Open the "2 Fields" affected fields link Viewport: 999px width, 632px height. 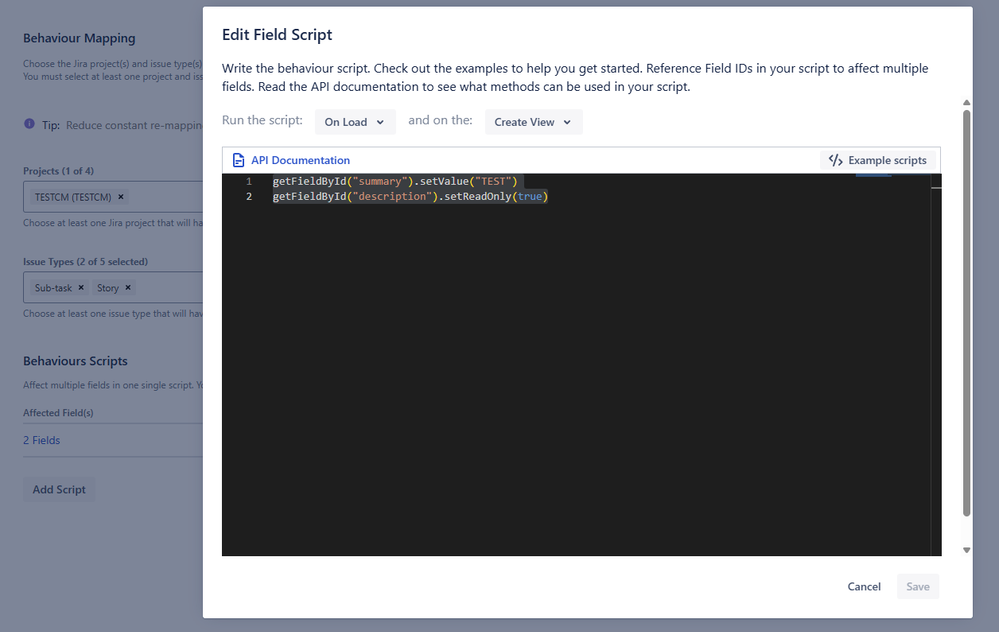41,439
